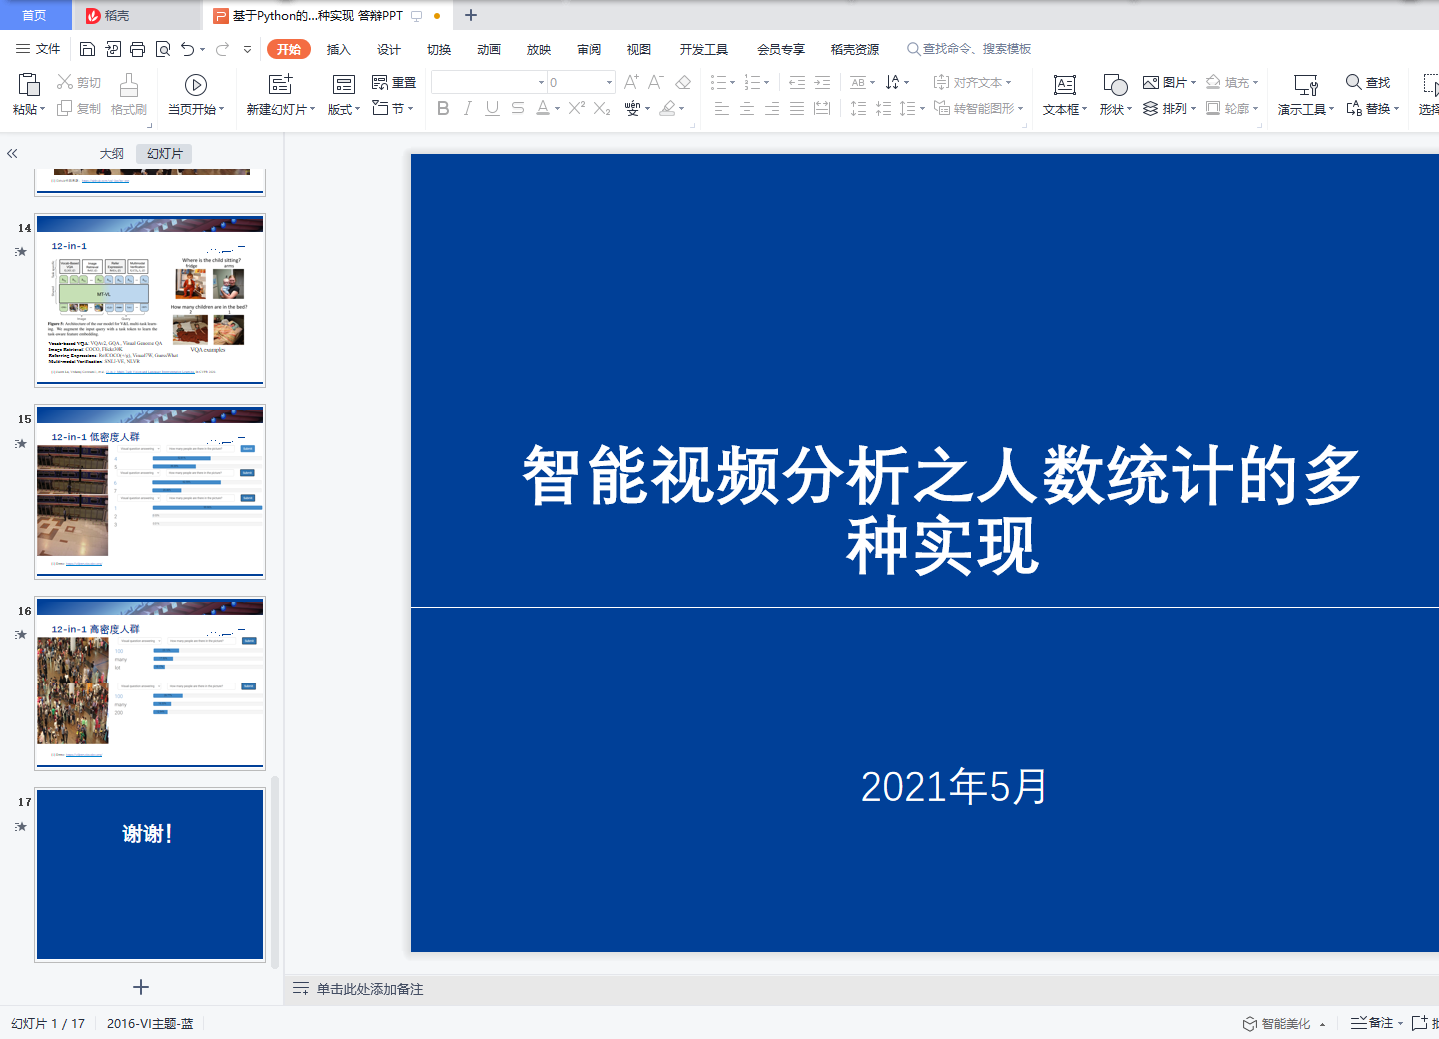1439x1039 pixels.
Task: Click the Redo arrow icon
Action: (x=222, y=49)
